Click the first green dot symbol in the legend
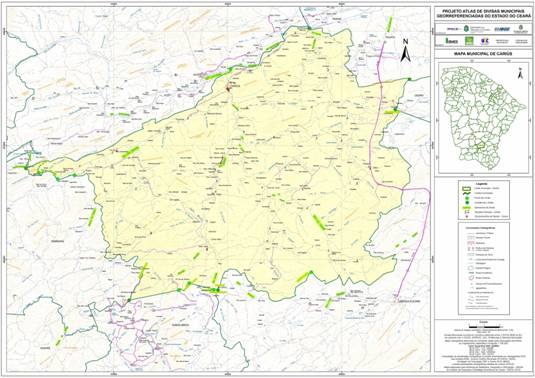Image resolution: width=535 pixels, height=378 pixels. [467, 198]
